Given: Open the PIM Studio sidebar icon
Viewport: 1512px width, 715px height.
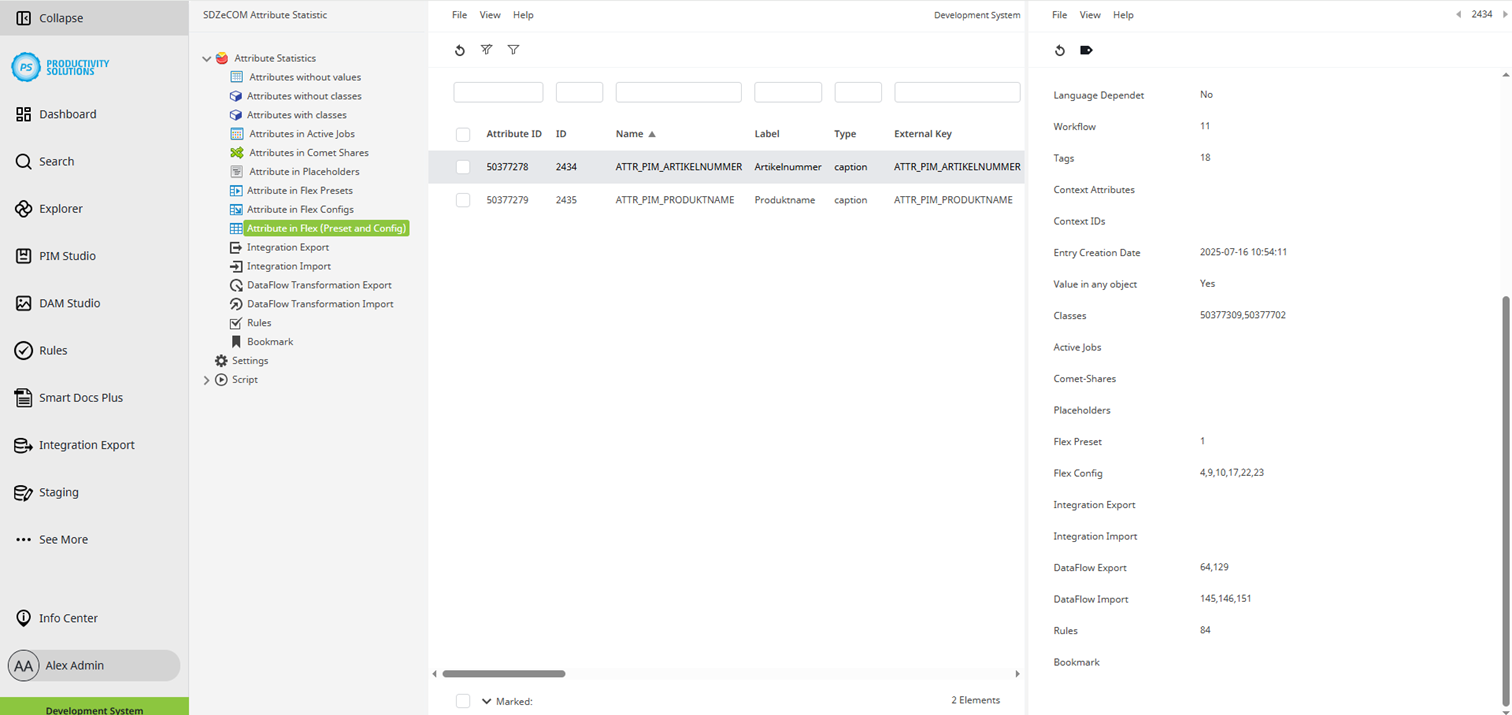Looking at the screenshot, I should pyautogui.click(x=24, y=256).
